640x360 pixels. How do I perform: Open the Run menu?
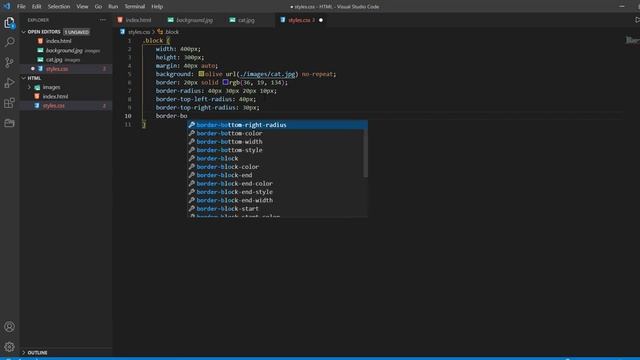(x=113, y=7)
